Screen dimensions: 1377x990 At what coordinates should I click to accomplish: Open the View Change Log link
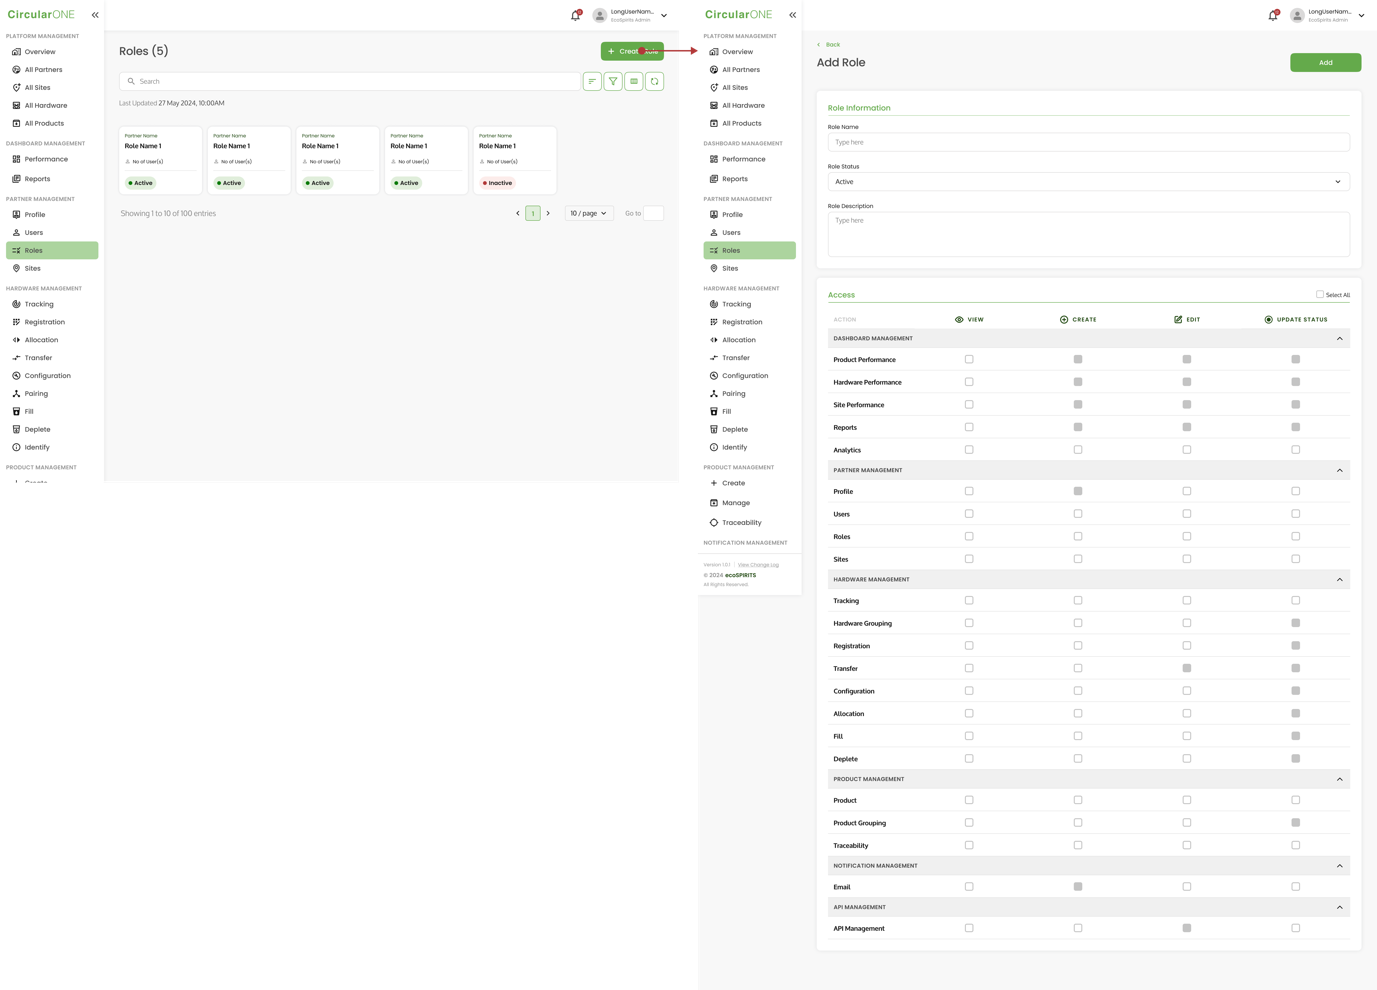(x=758, y=565)
